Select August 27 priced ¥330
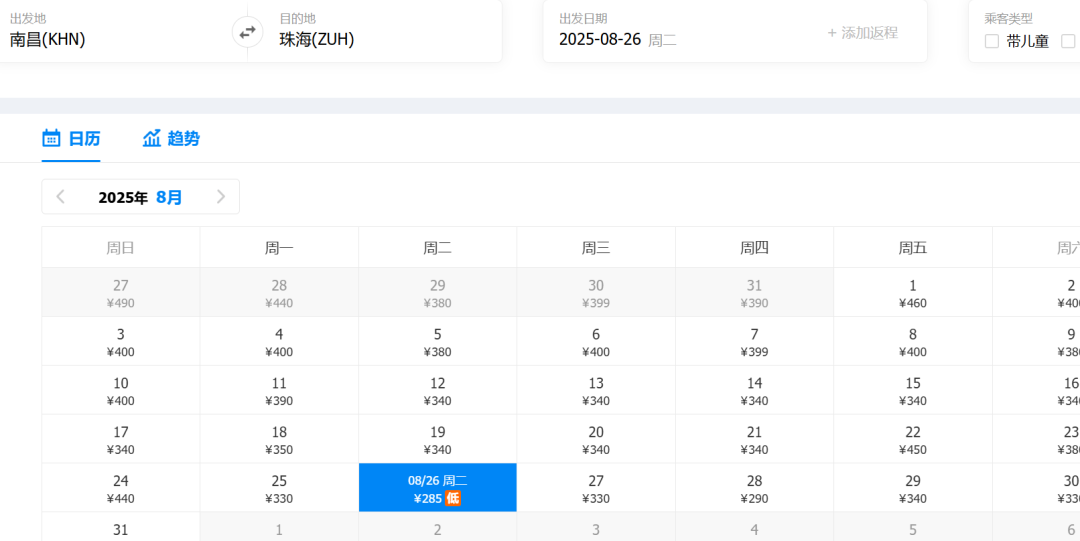This screenshot has width=1080, height=541. [x=596, y=488]
